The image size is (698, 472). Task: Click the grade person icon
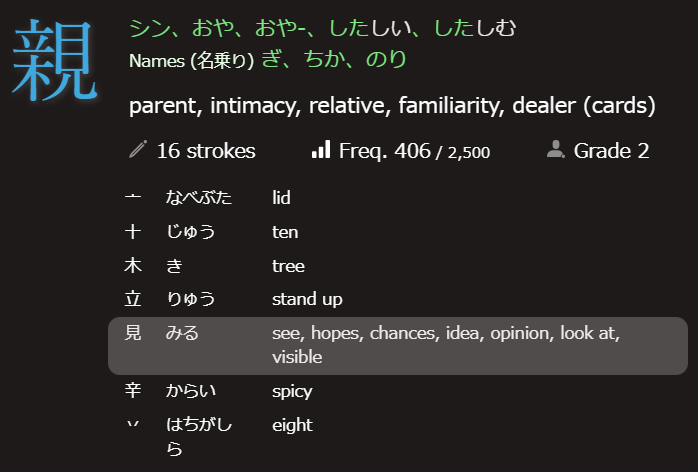(x=556, y=150)
